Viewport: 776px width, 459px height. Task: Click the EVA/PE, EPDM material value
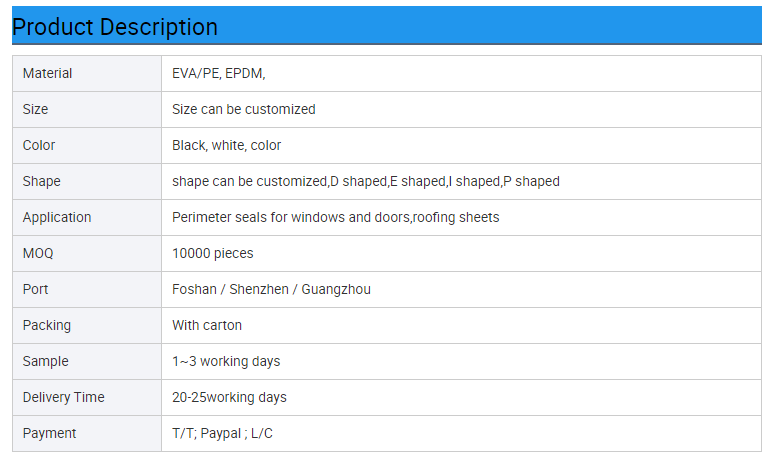click(219, 73)
